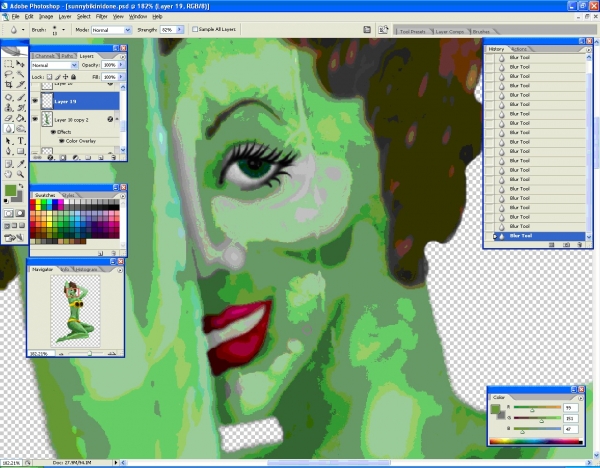The image size is (600, 468).
Task: Toggle lock position
Action: 65,77
